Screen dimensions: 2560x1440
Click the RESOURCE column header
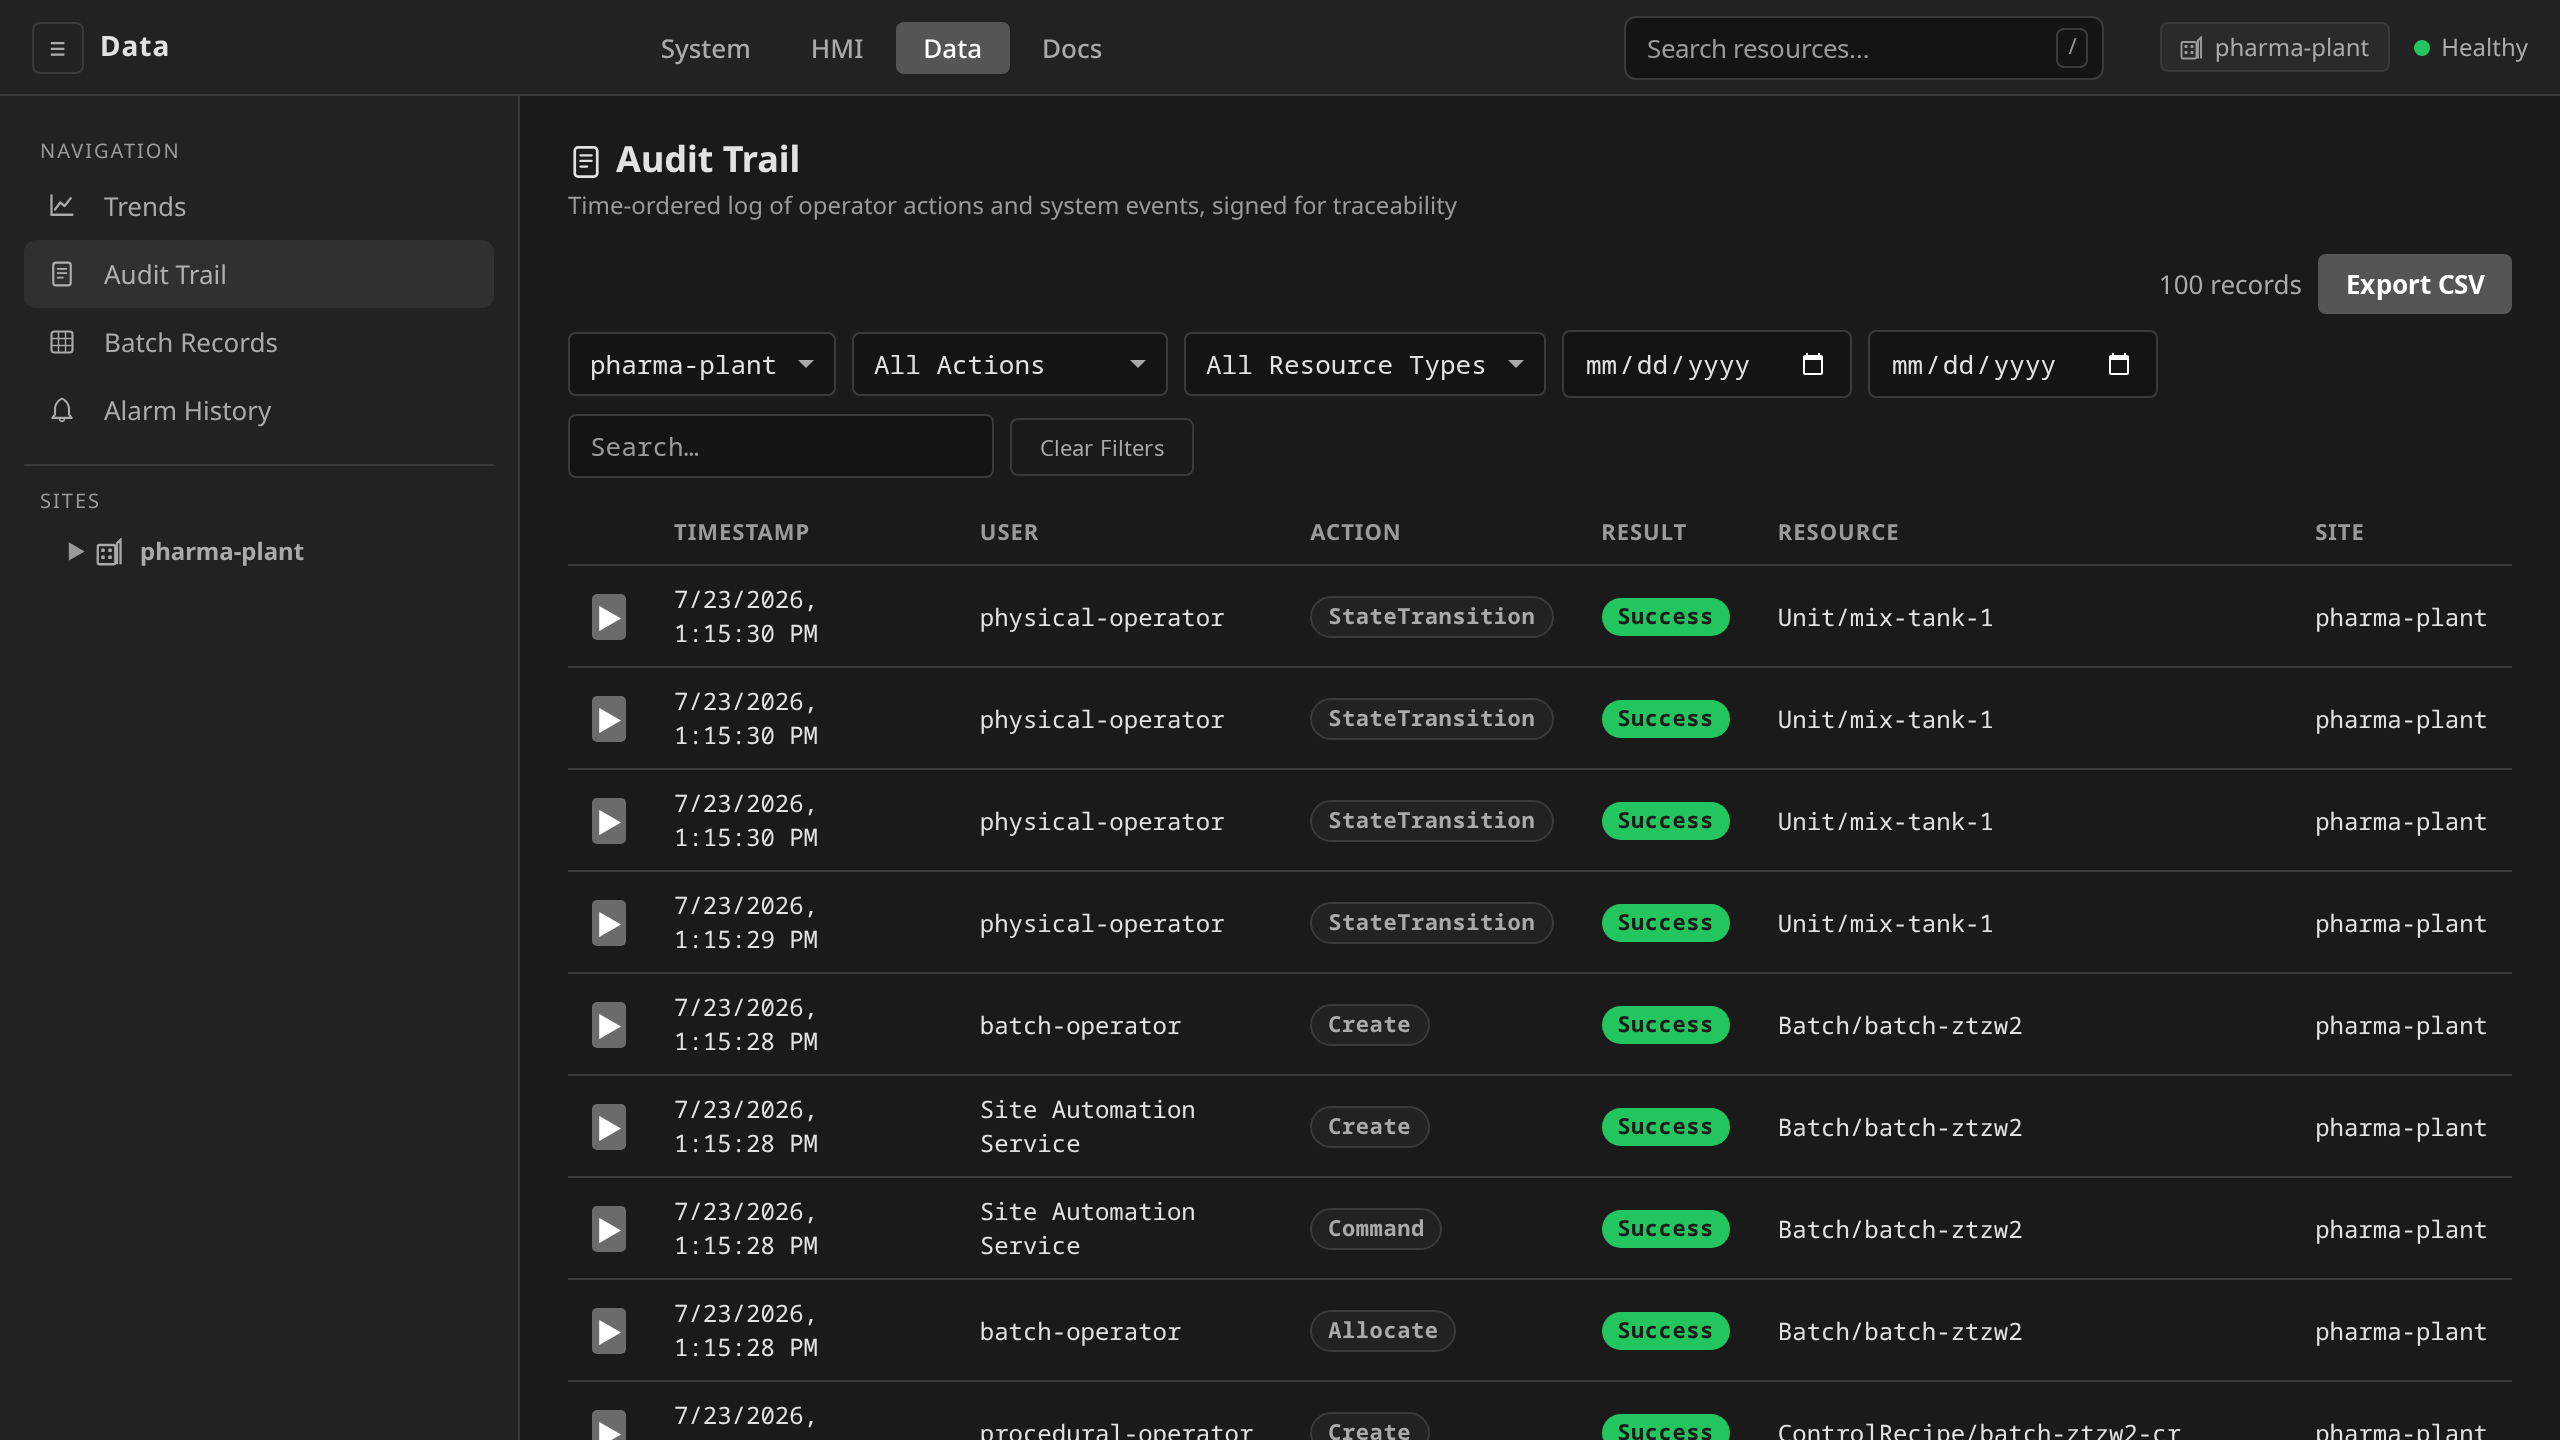pos(1838,532)
